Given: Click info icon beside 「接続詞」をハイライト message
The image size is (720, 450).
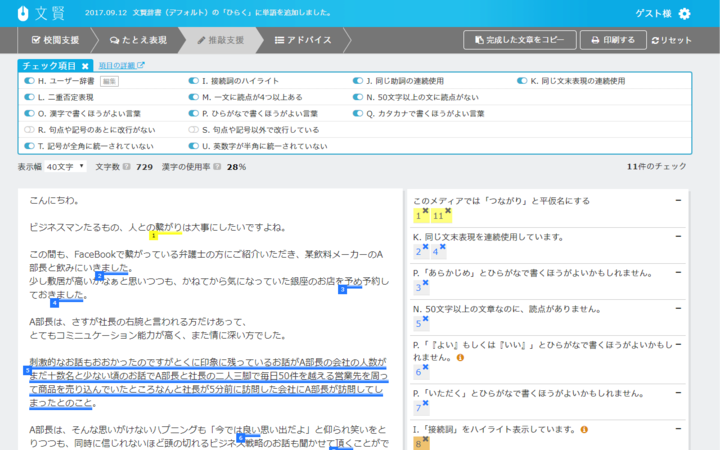Looking at the screenshot, I should (x=584, y=429).
